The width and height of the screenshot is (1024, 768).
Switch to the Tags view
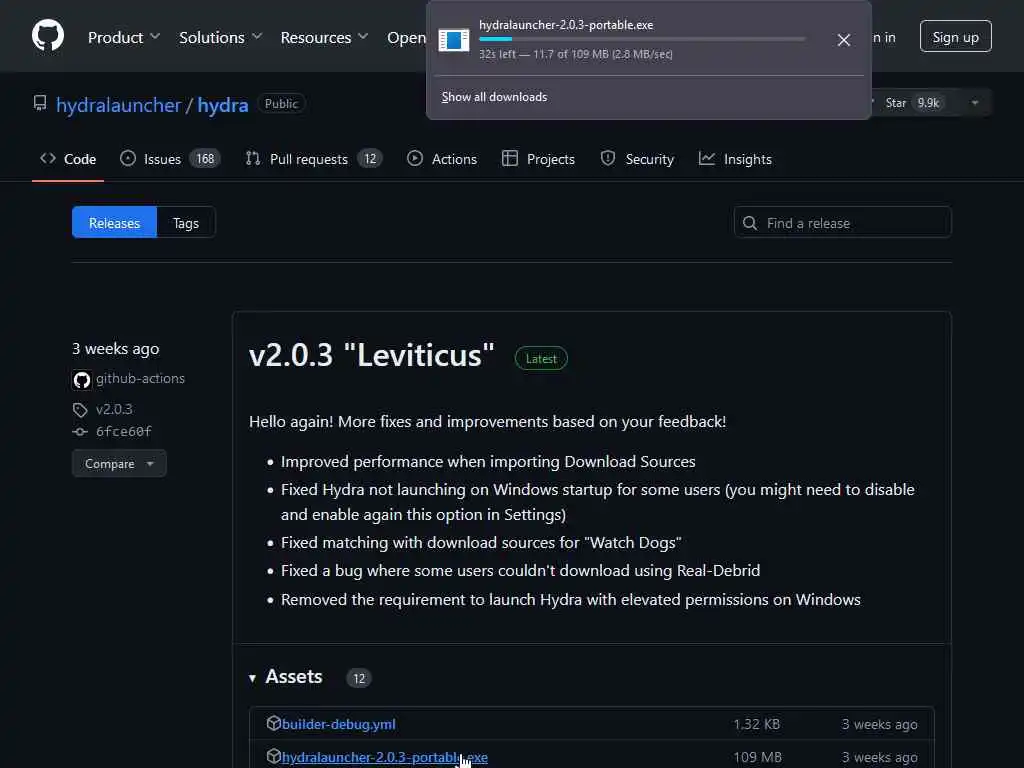[186, 223]
